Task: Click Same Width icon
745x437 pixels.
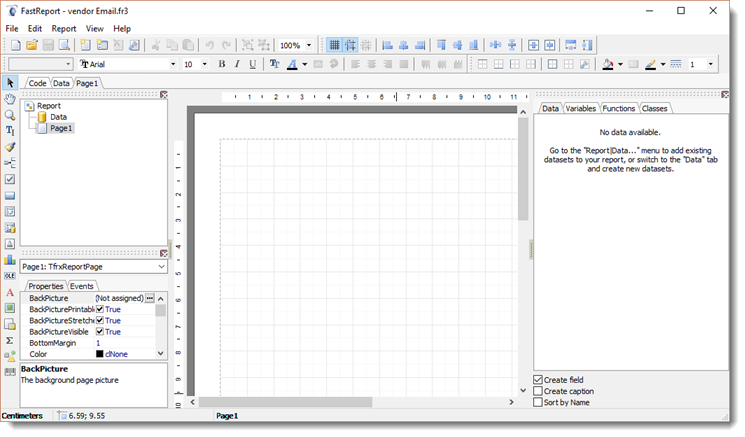Action: (571, 45)
